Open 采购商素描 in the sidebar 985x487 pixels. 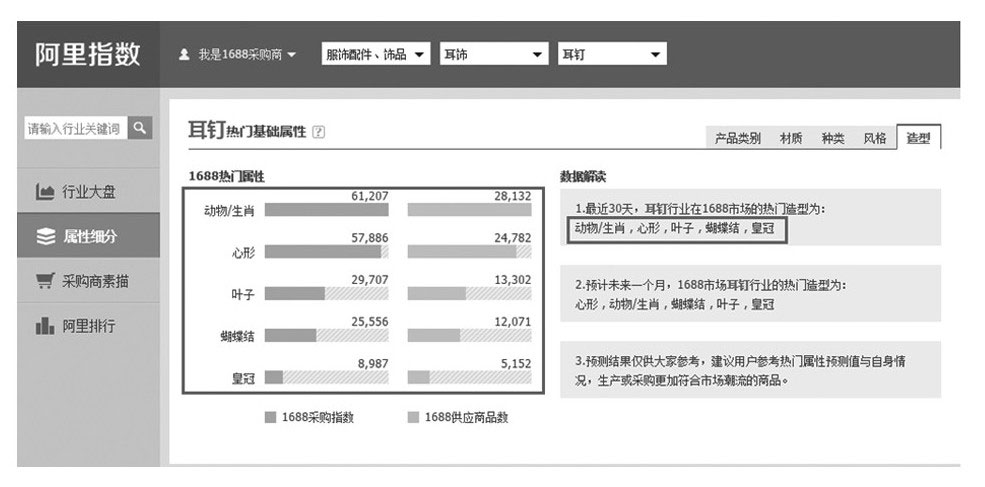click(89, 280)
